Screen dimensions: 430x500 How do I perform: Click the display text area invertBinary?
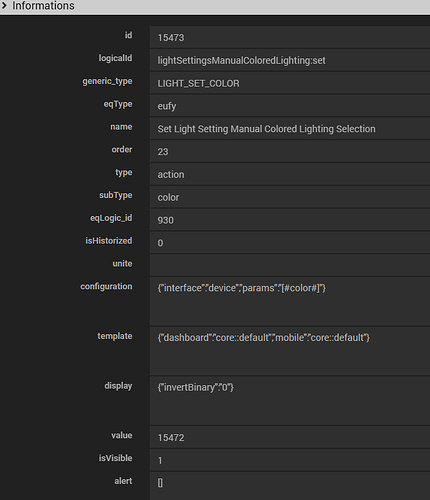[x=290, y=401]
